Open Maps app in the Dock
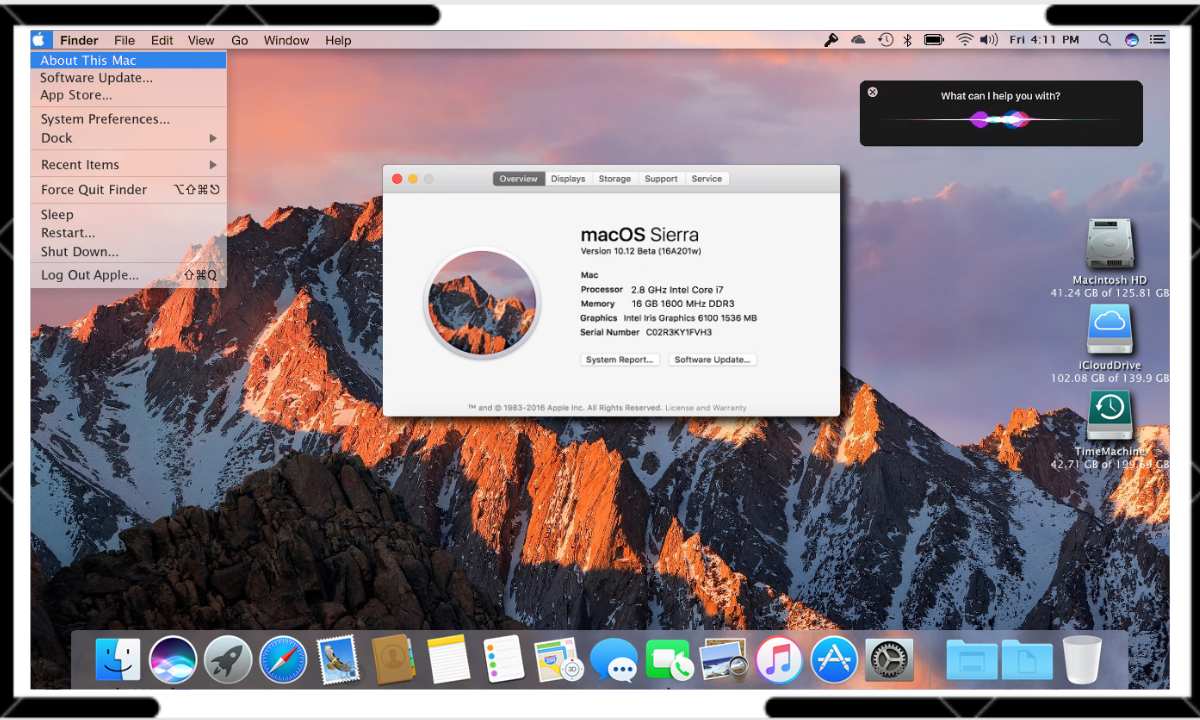 pyautogui.click(x=558, y=660)
